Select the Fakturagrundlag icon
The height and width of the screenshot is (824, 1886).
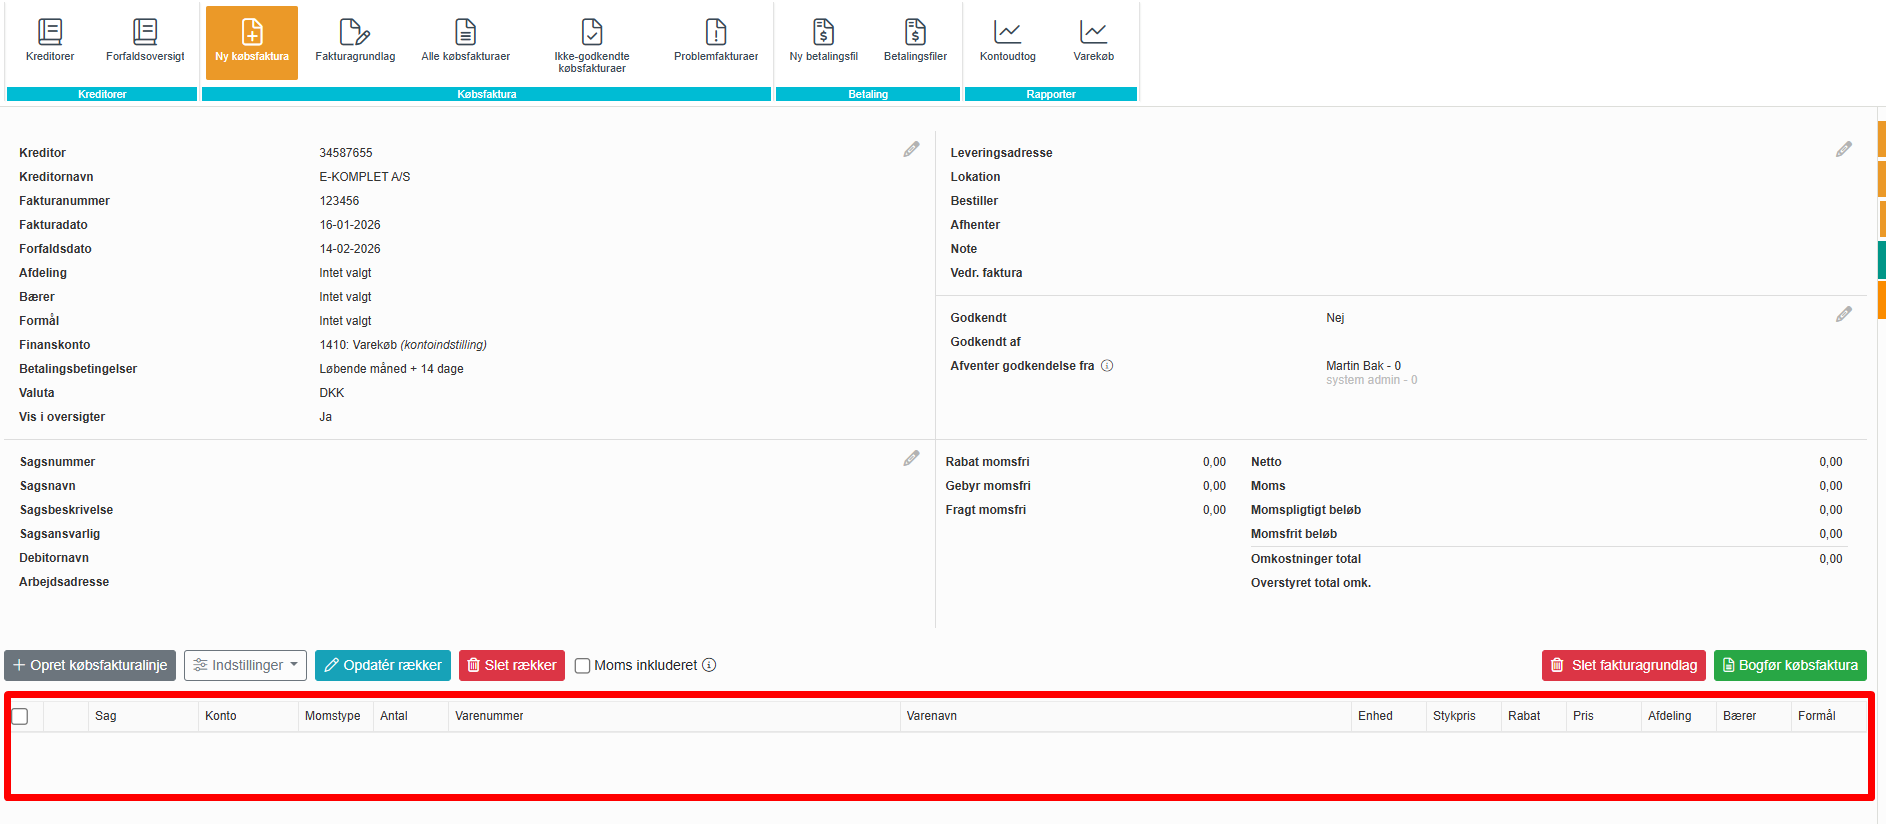355,41
